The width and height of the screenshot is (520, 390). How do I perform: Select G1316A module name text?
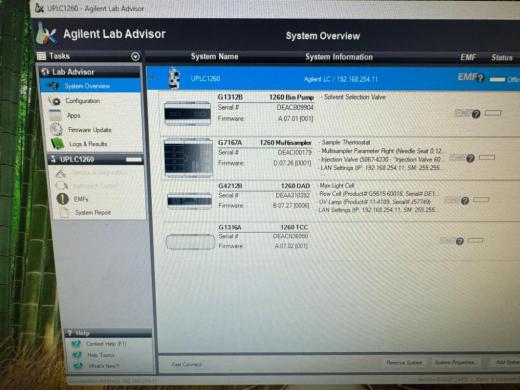pyautogui.click(x=230, y=227)
